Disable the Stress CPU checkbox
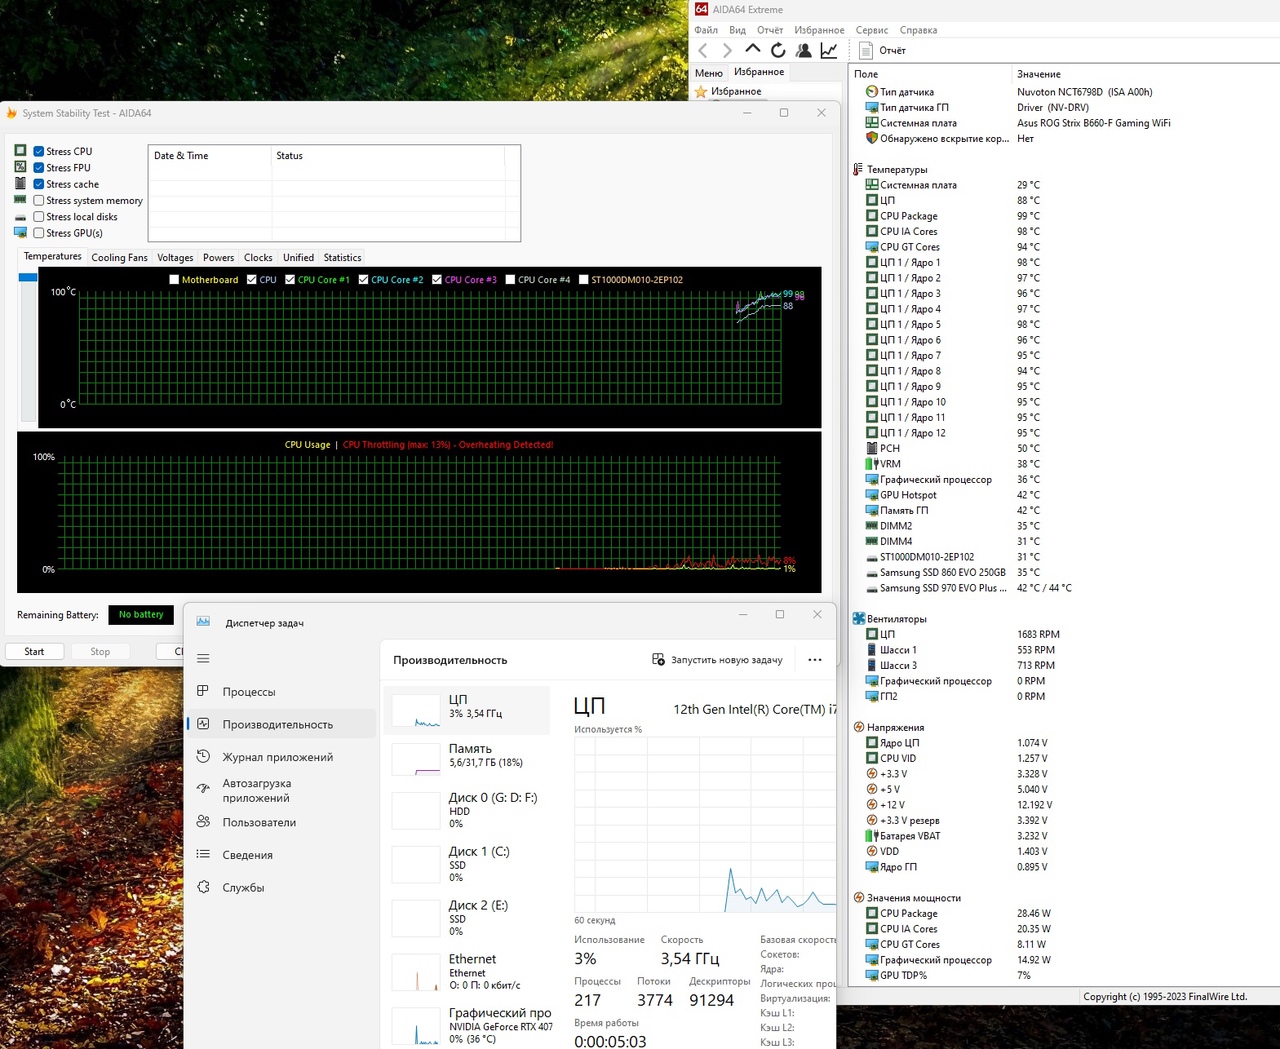The width and height of the screenshot is (1280, 1049). [x=39, y=152]
